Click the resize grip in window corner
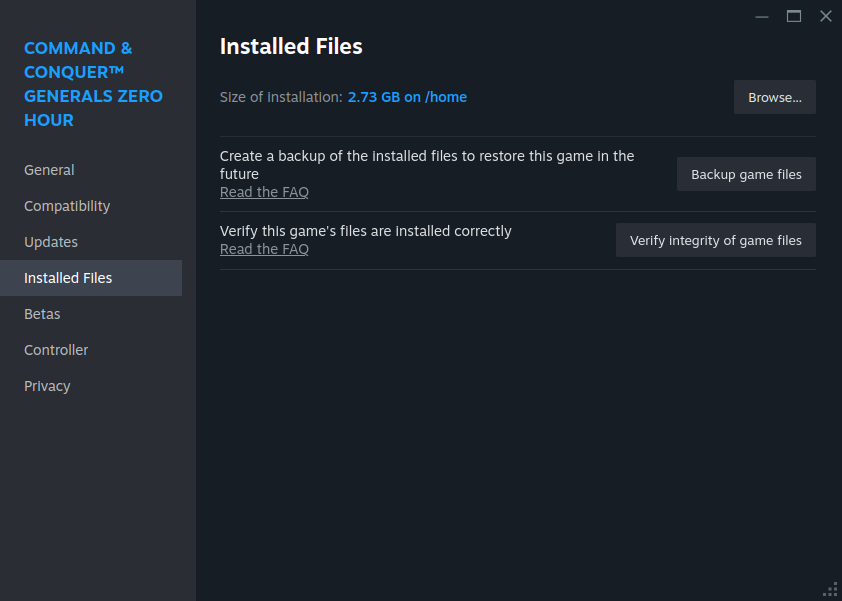The height and width of the screenshot is (601, 842). (x=830, y=589)
